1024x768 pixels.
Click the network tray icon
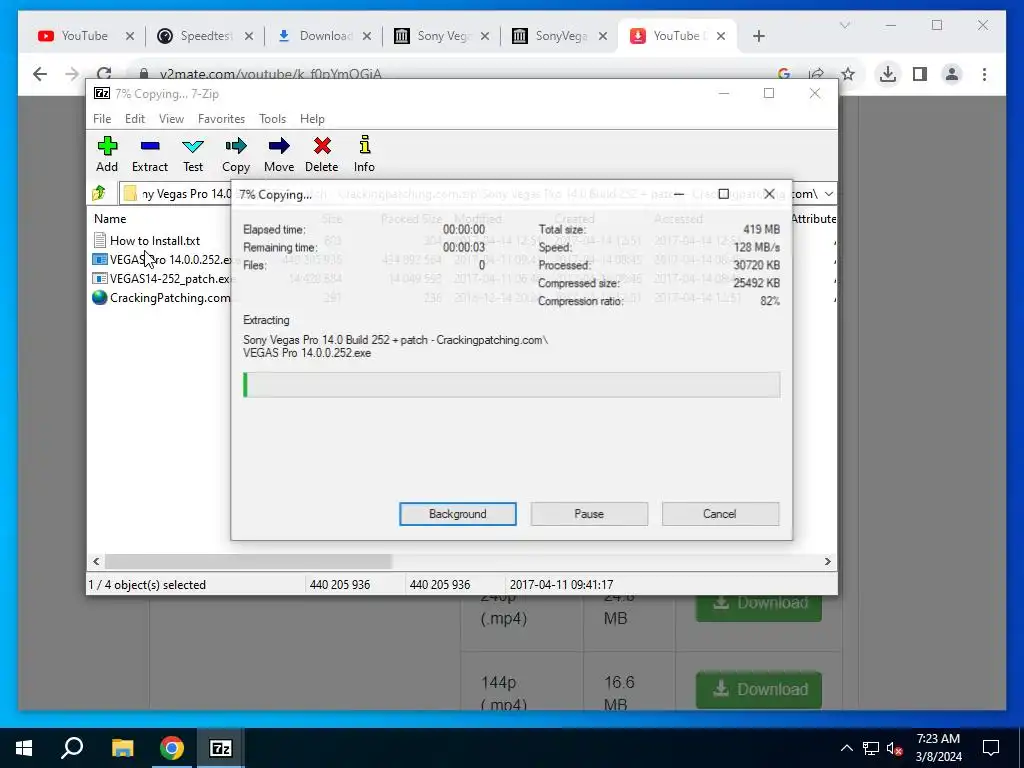(x=871, y=748)
